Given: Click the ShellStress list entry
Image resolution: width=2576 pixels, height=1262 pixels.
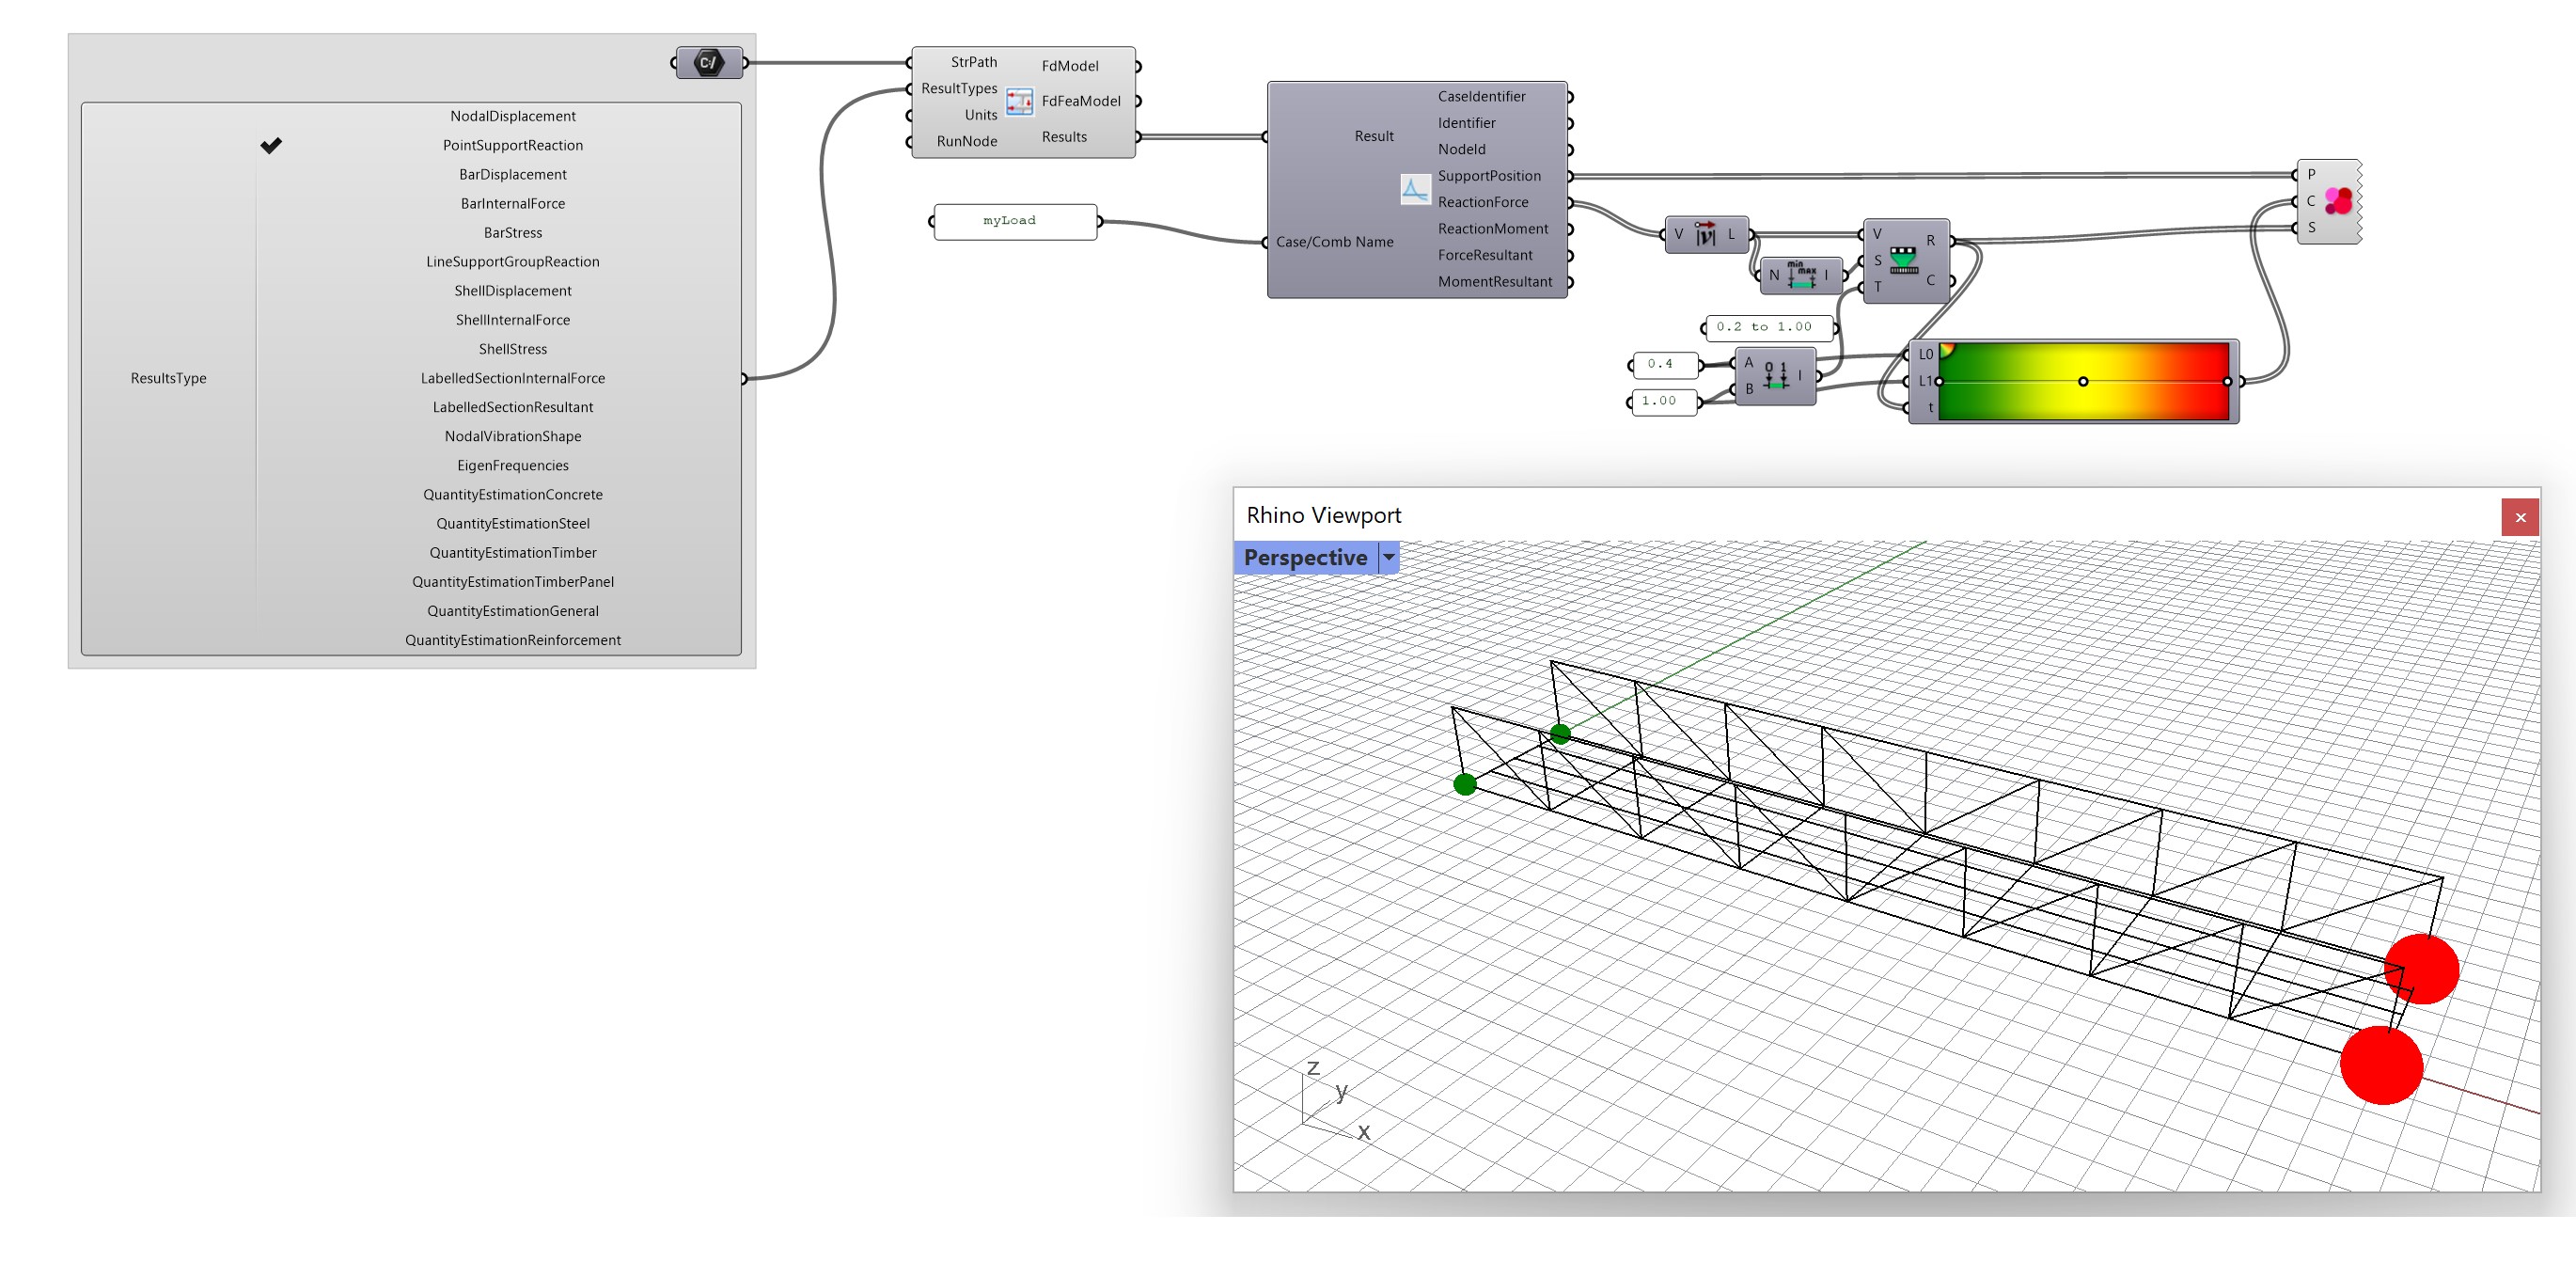Looking at the screenshot, I should coord(512,350).
